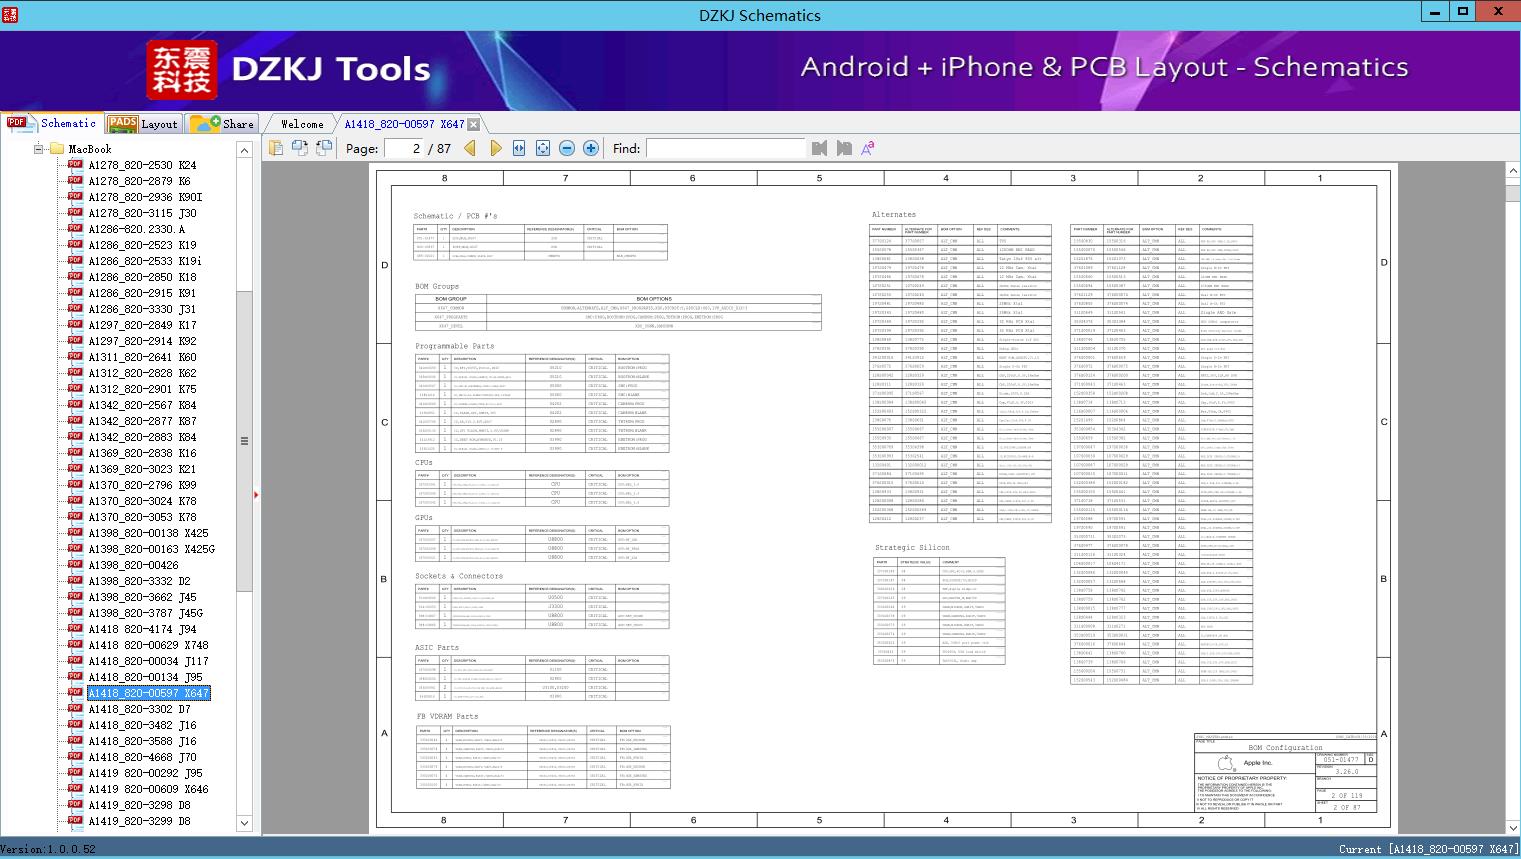
Task: Click the find next result icon
Action: 844,148
